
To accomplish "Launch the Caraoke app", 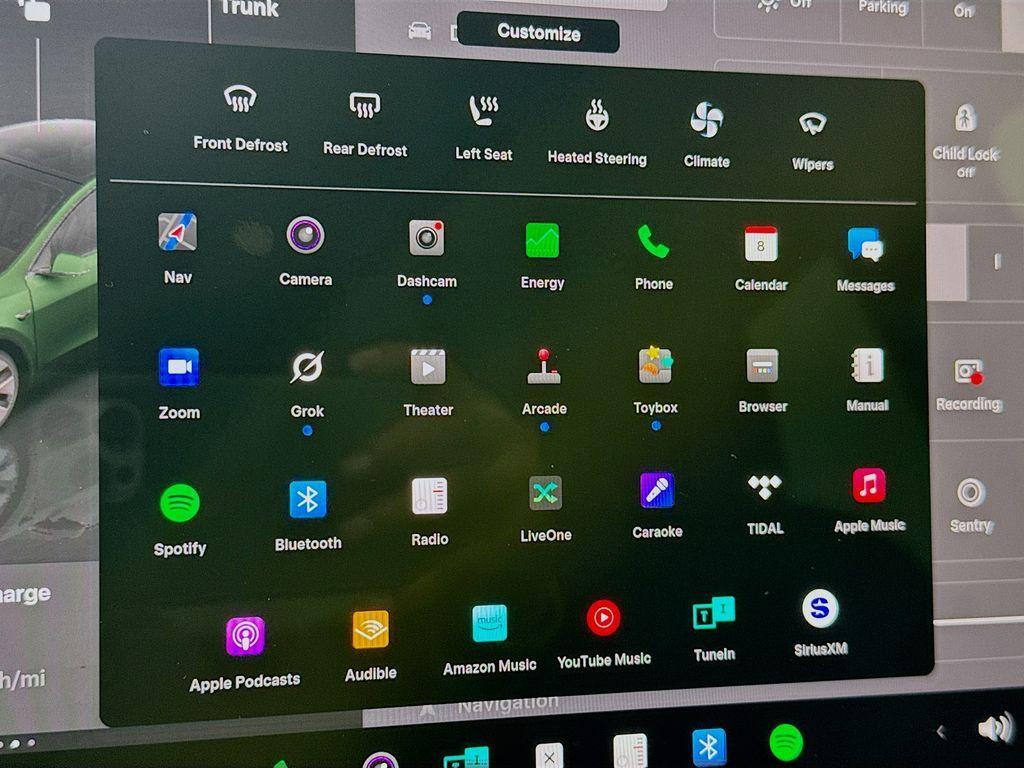I will tap(657, 491).
